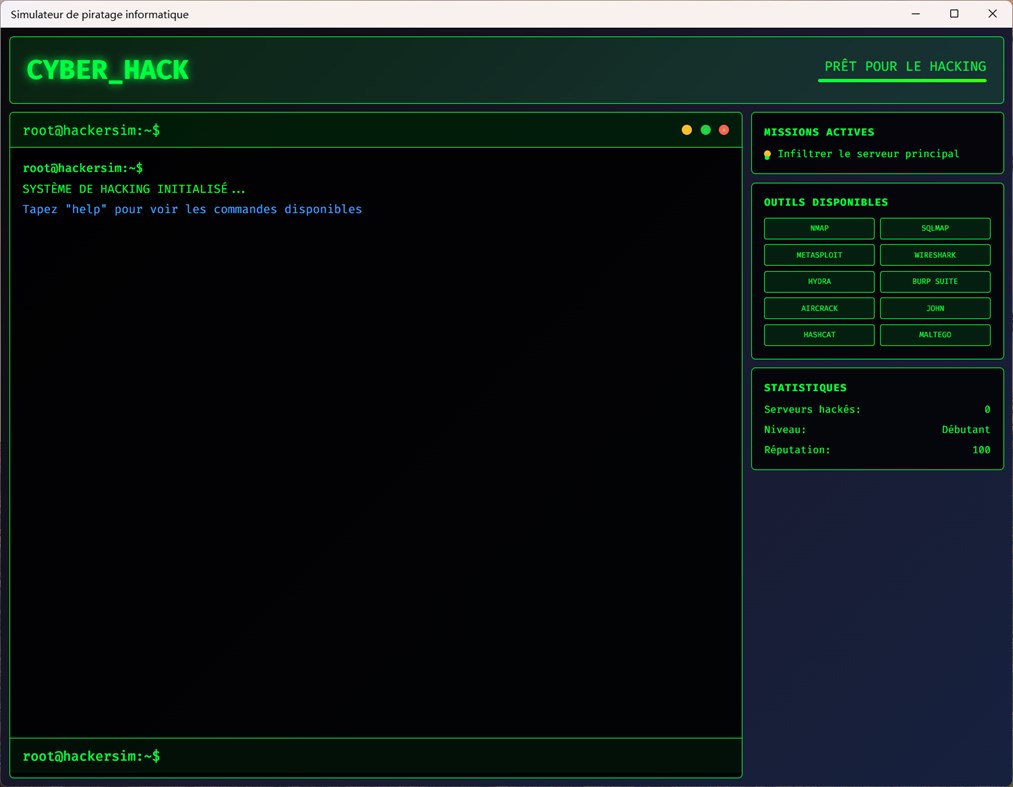This screenshot has height=787, width=1013.
Task: Click the yellow terminal dot
Action: (687, 129)
